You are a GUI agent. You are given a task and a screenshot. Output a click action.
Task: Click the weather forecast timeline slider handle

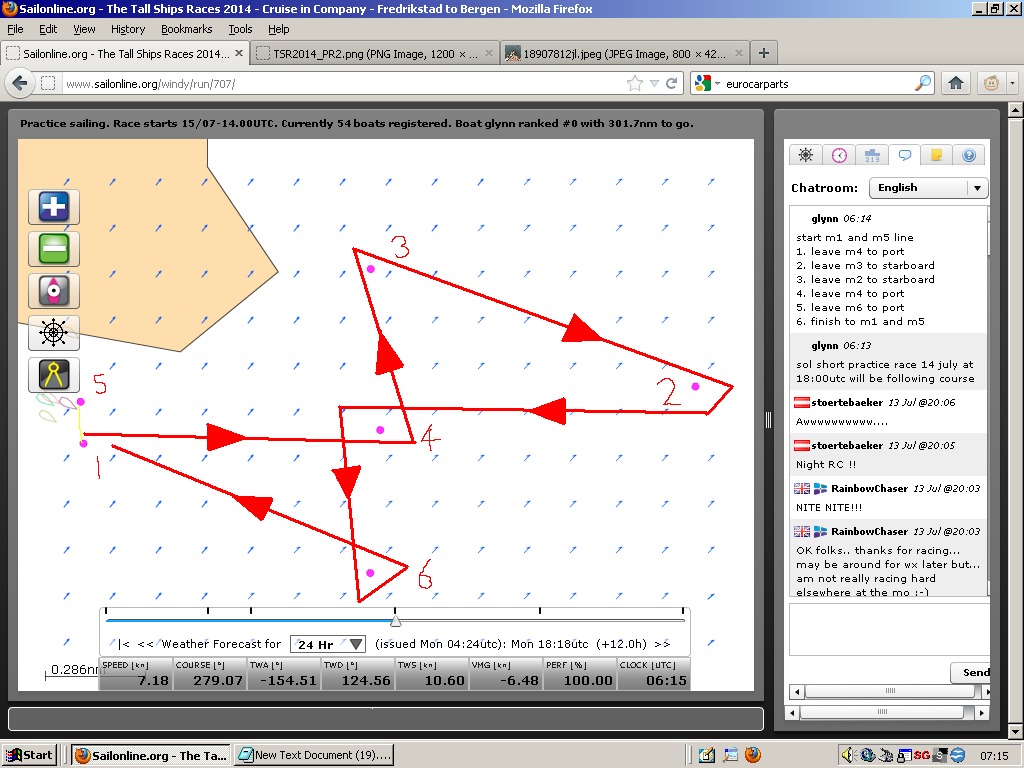395,620
